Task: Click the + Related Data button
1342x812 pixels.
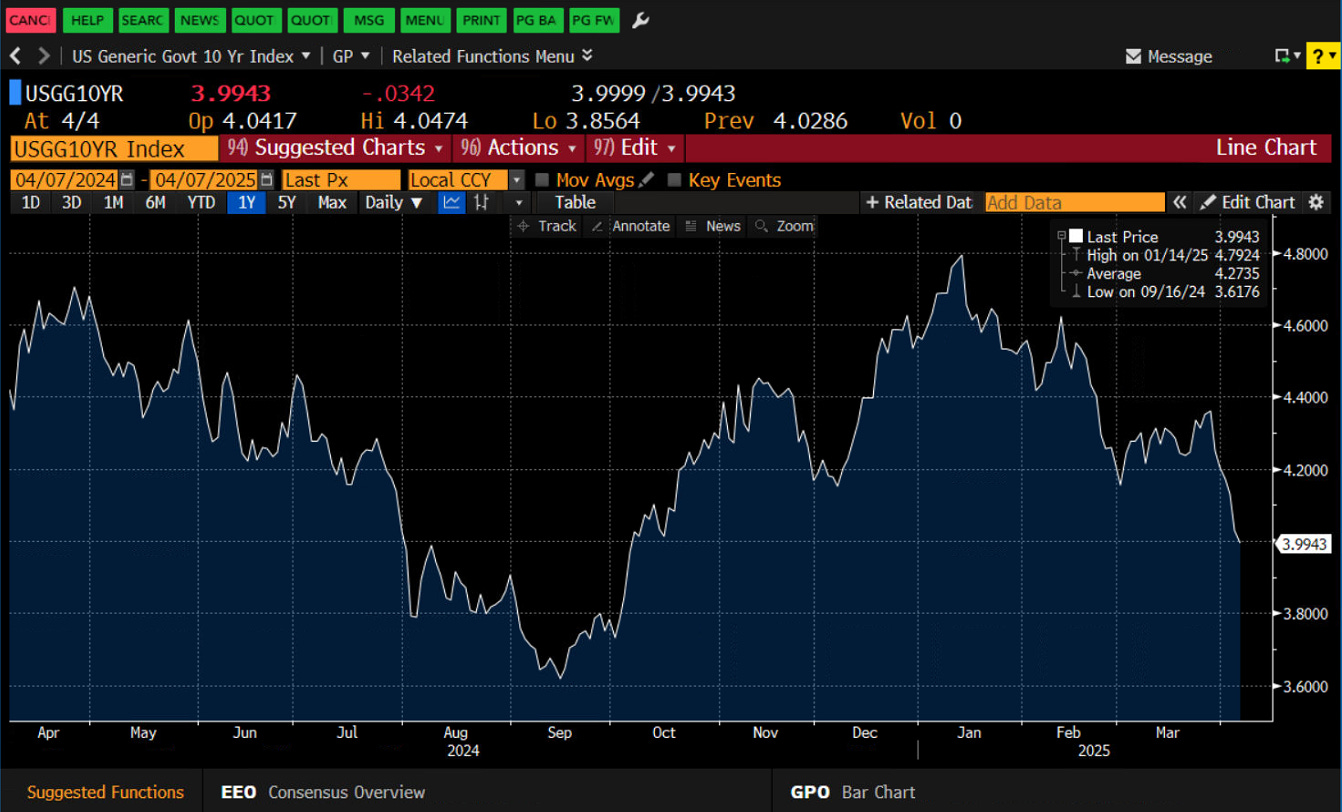Action: (918, 202)
